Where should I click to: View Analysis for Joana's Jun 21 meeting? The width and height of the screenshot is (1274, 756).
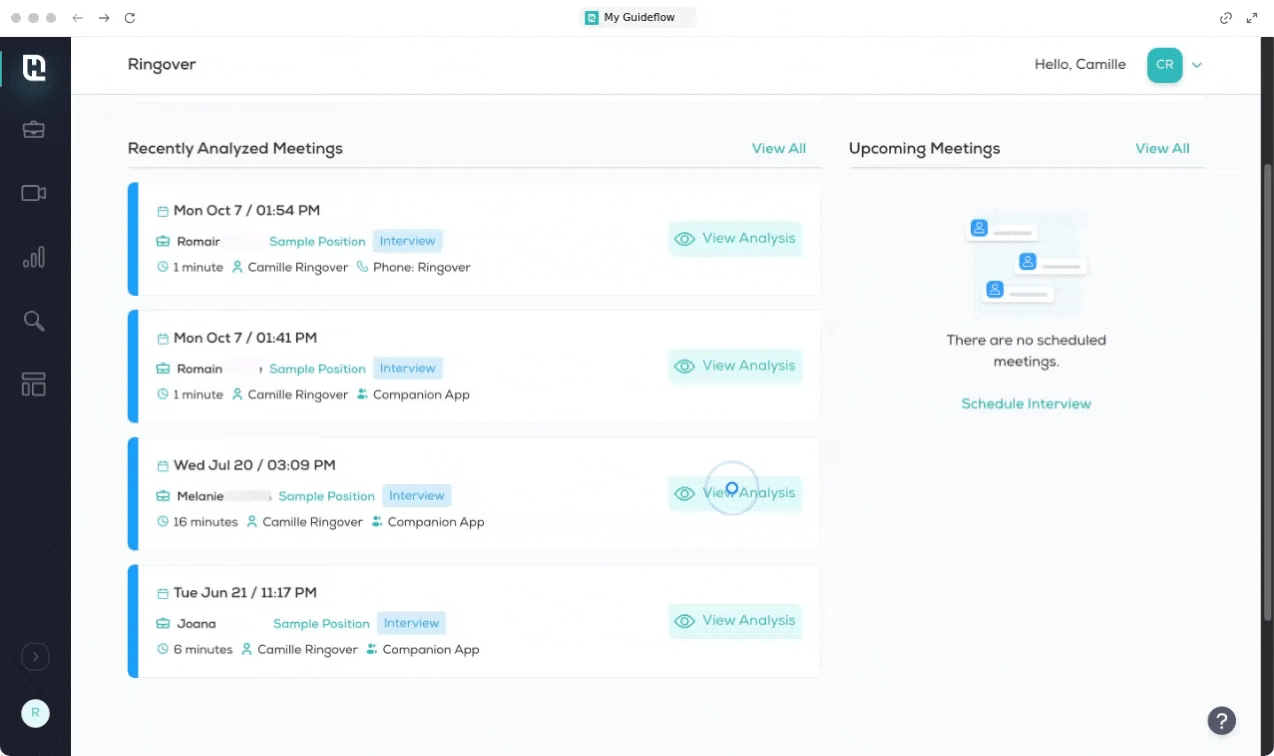[735, 621]
